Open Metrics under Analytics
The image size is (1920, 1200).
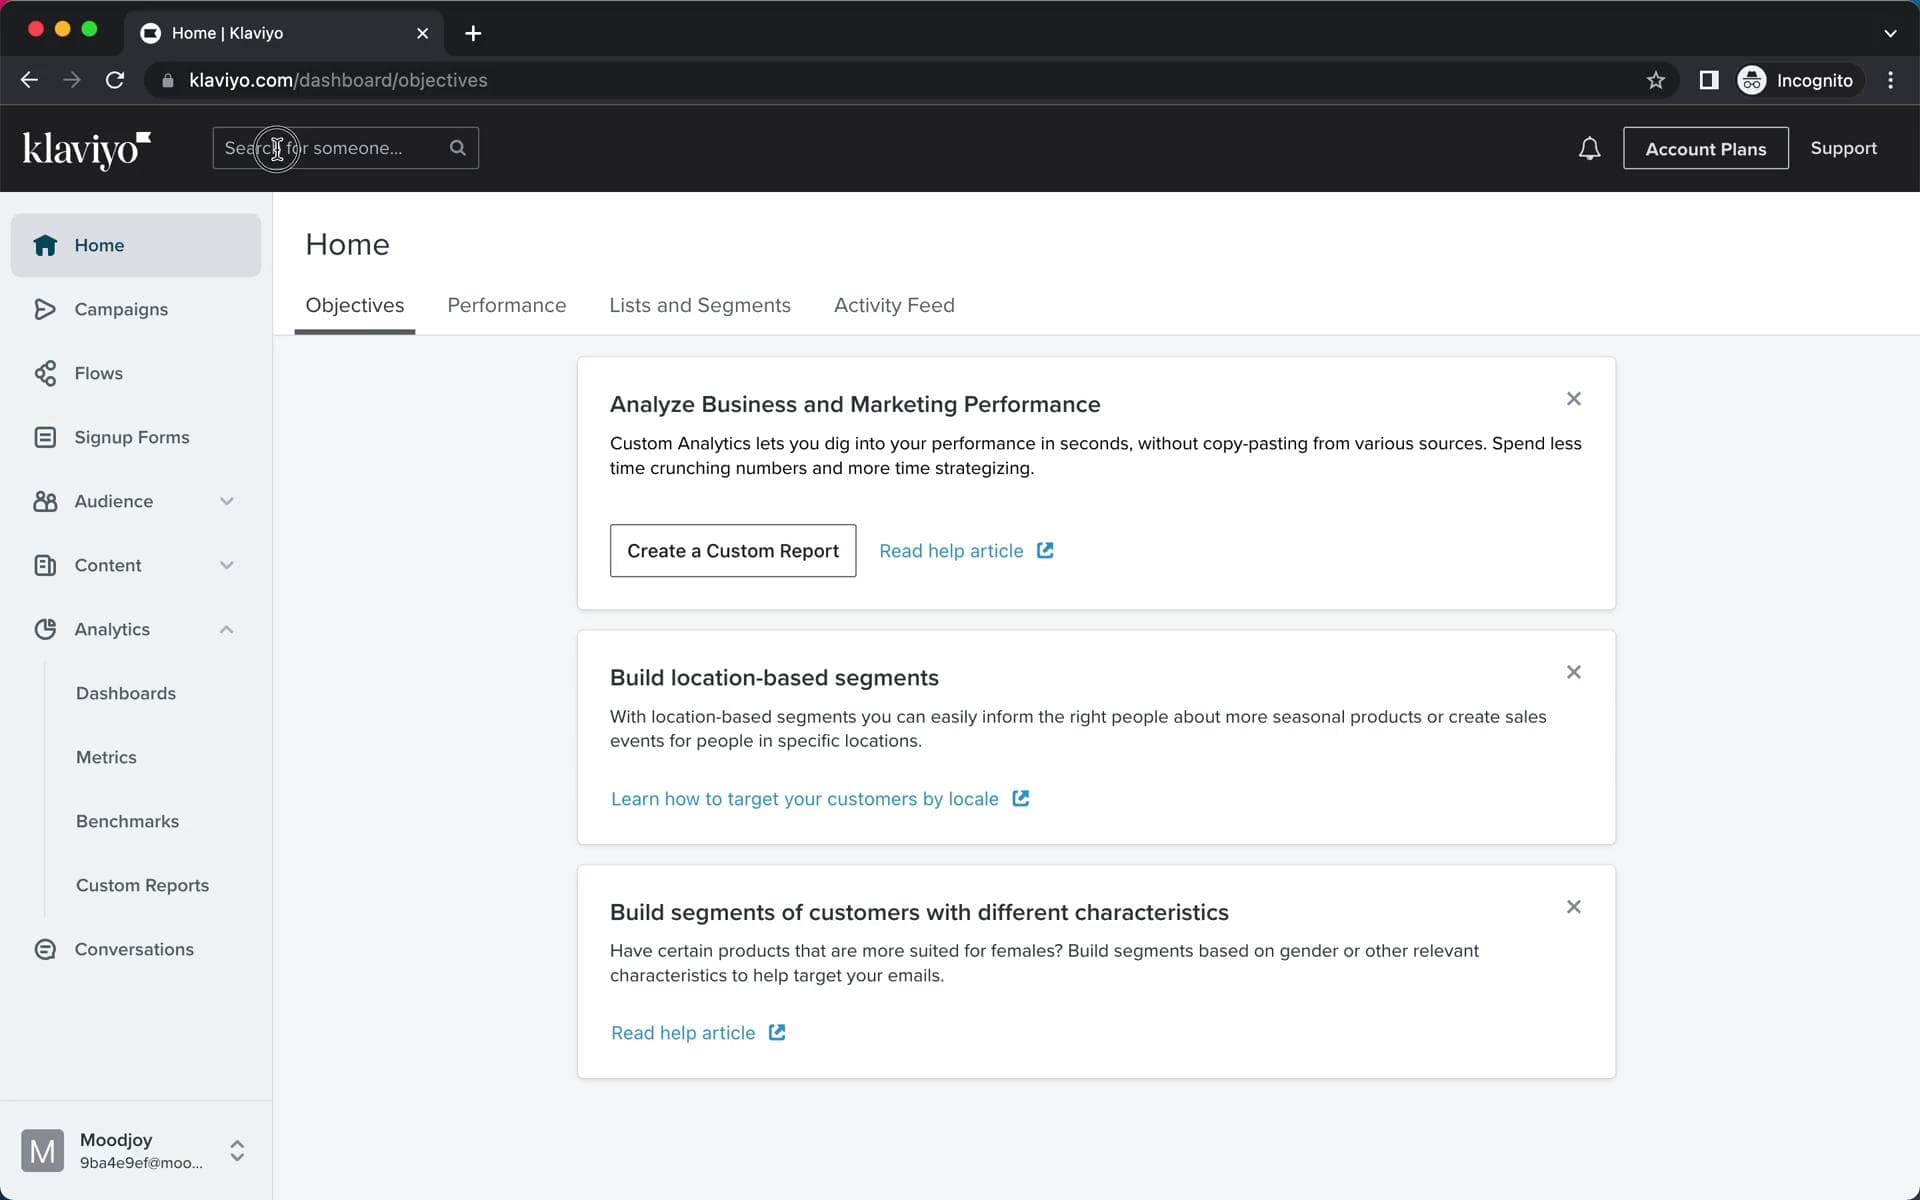(106, 757)
